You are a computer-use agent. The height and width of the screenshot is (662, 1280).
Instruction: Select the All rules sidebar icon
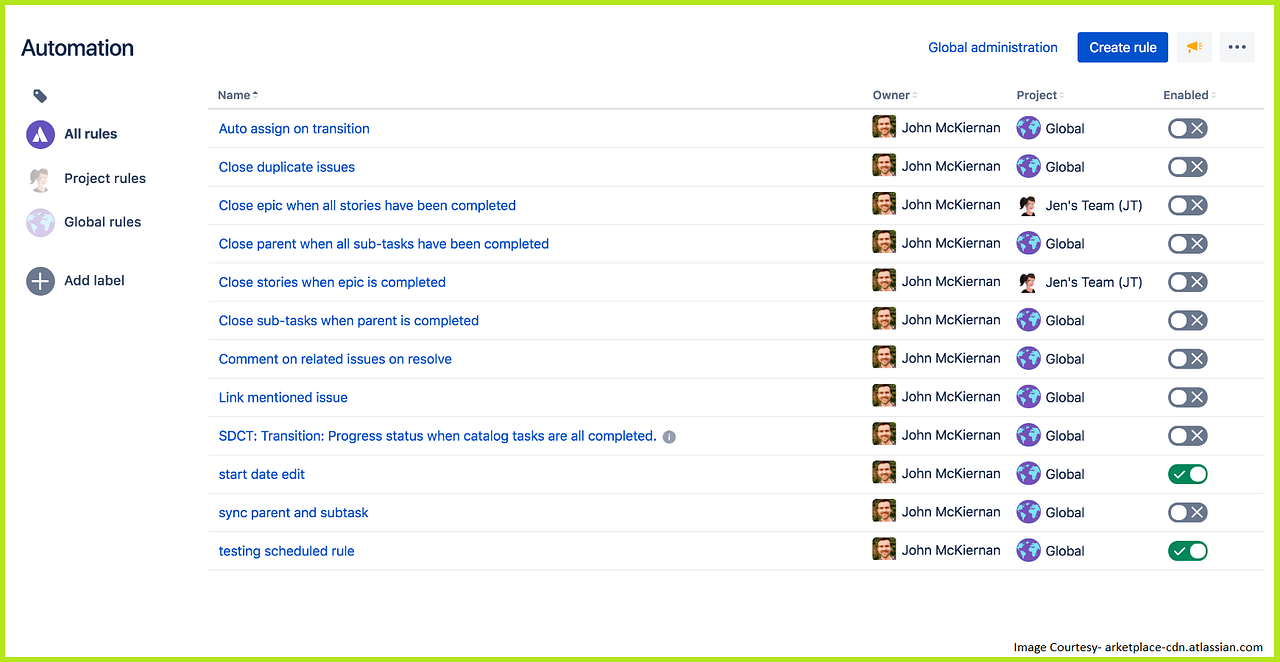click(x=40, y=134)
